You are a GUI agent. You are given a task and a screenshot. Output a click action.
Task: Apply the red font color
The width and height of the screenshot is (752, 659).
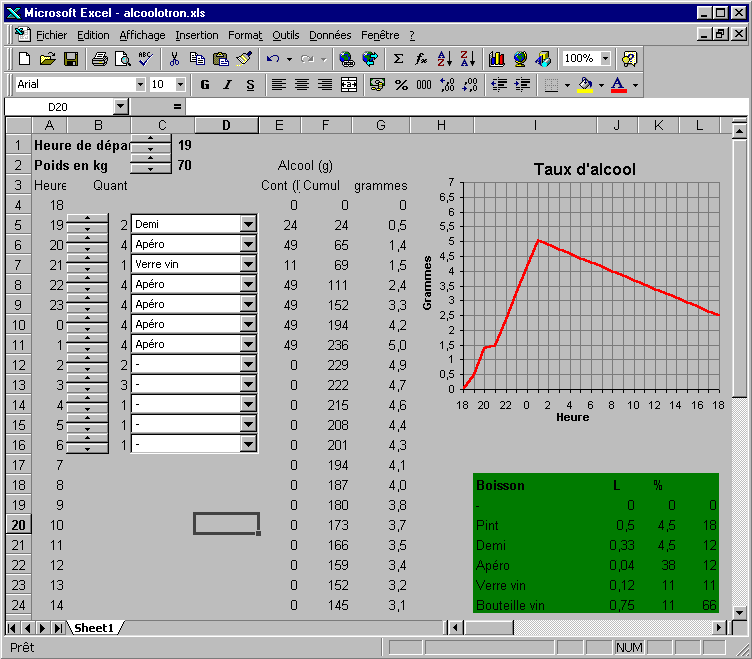click(x=619, y=85)
